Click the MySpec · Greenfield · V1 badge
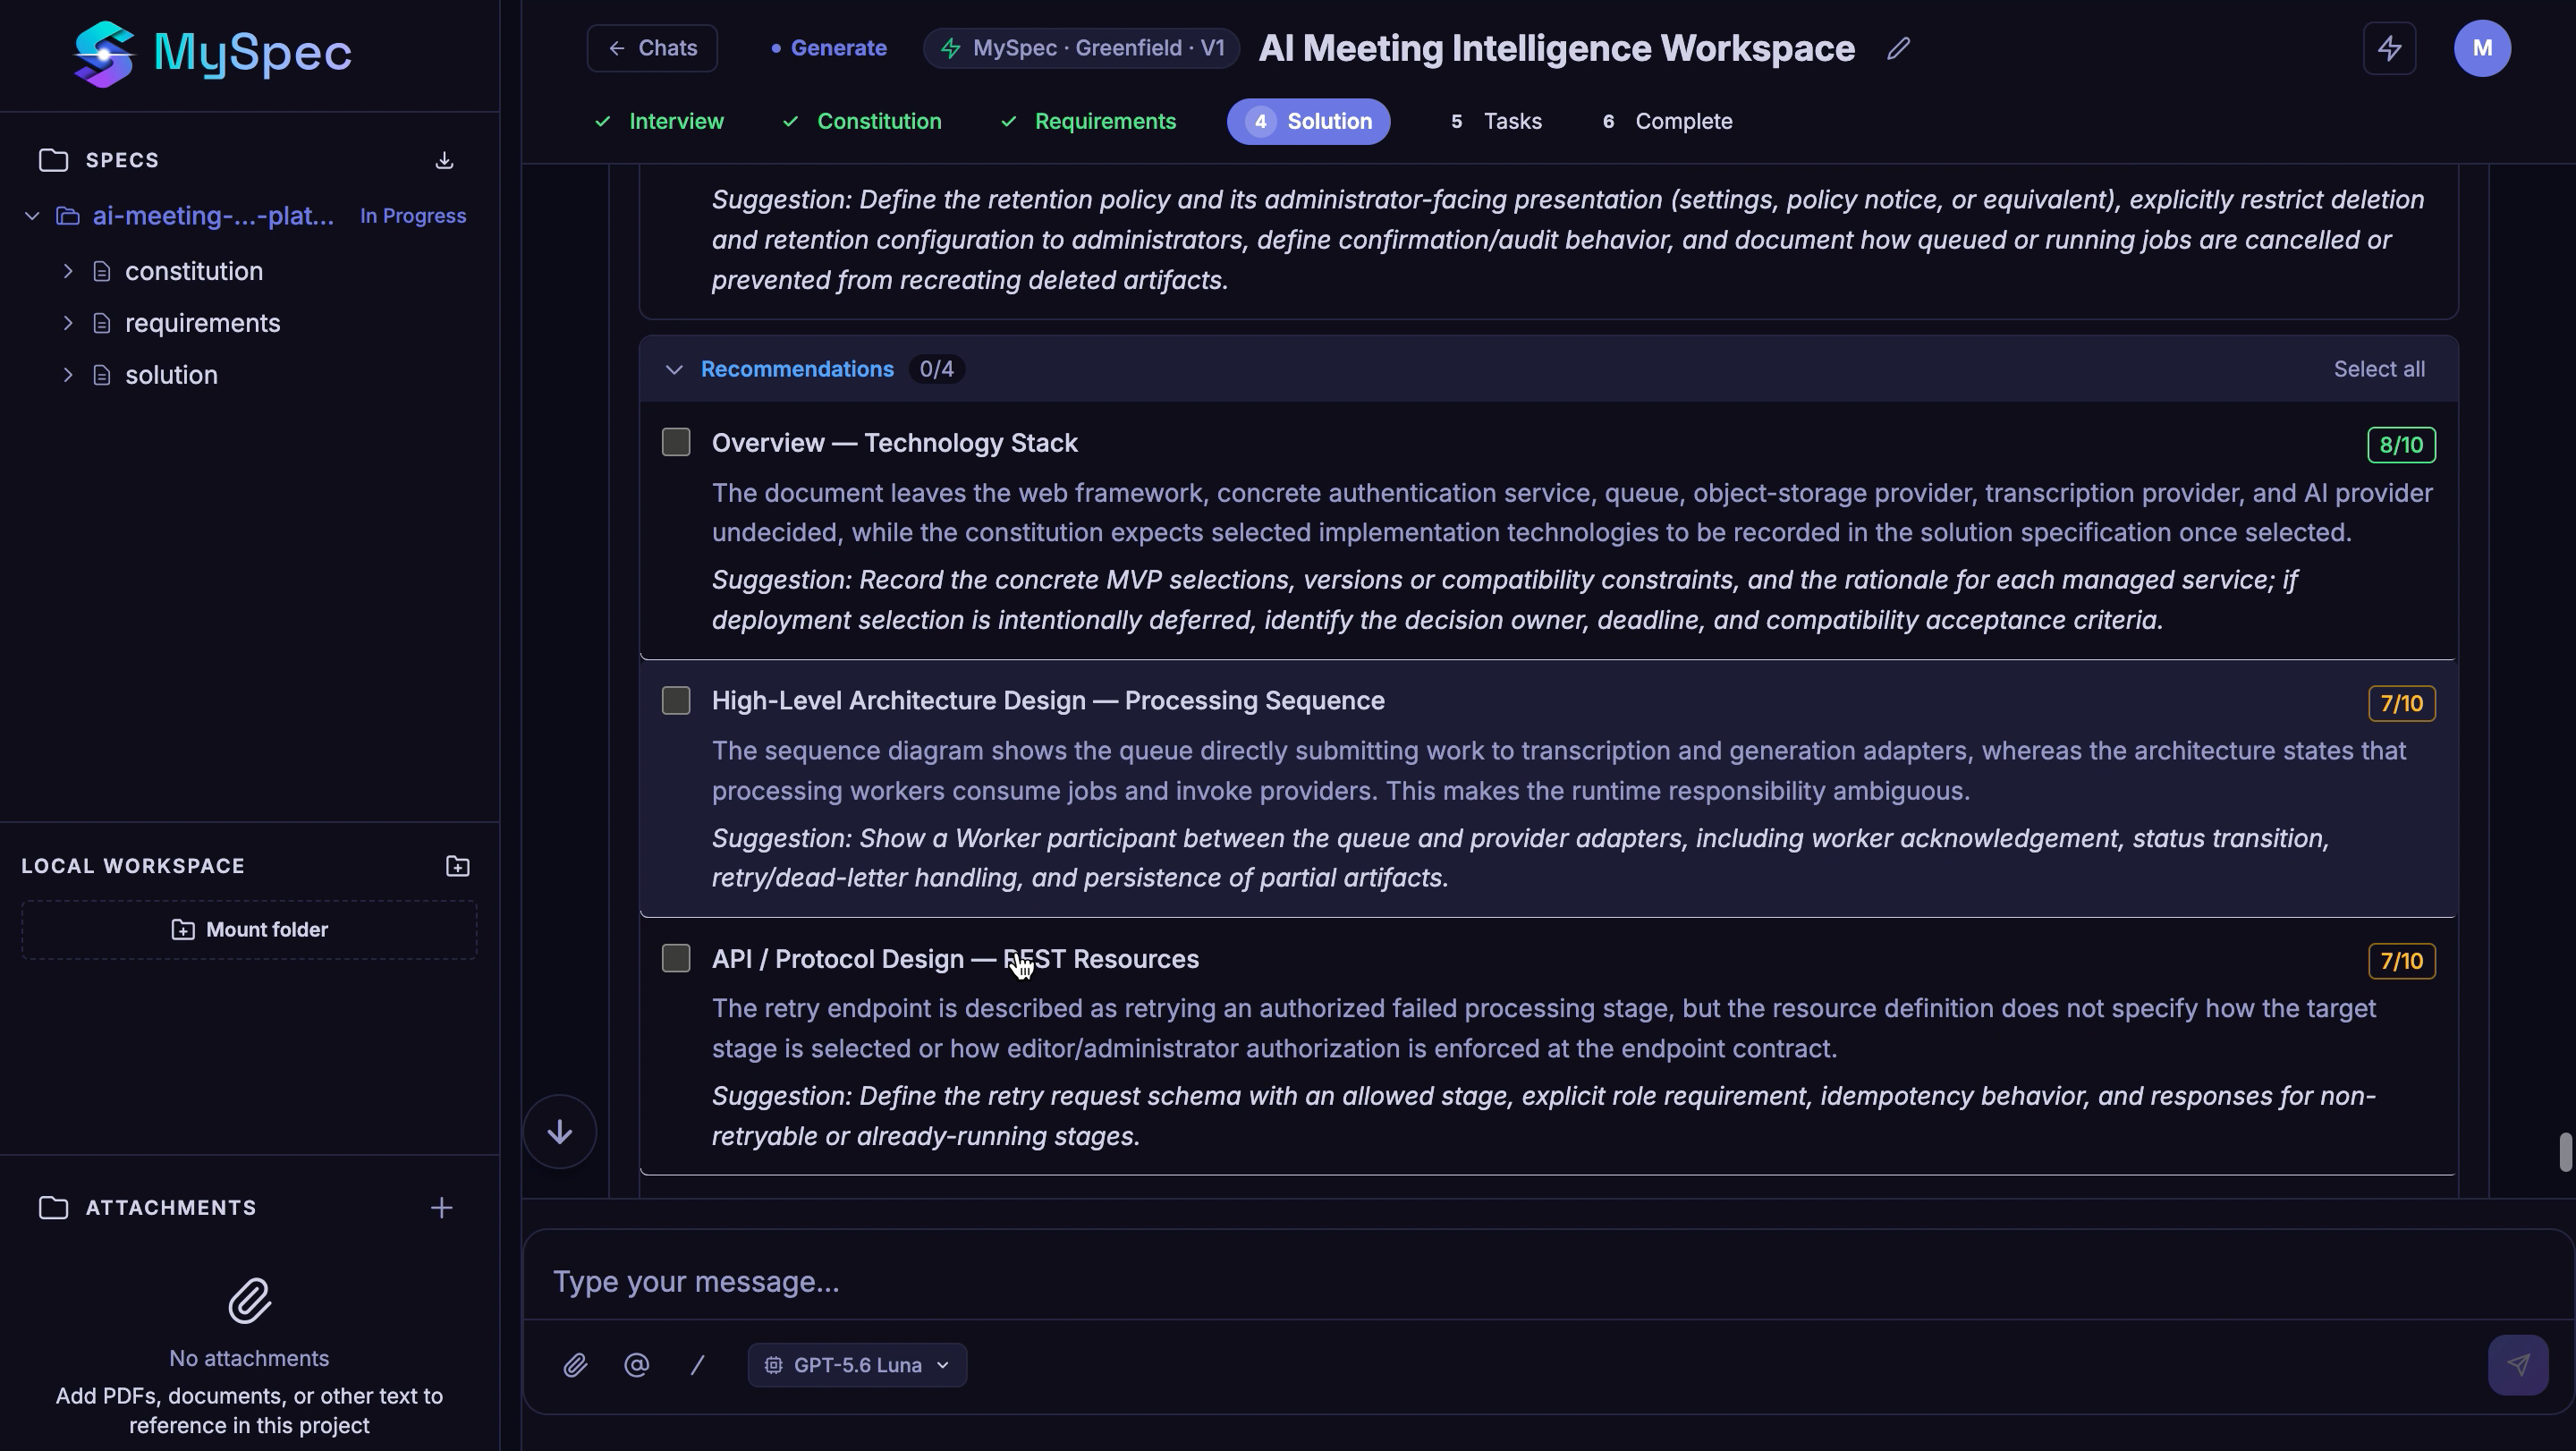Image resolution: width=2576 pixels, height=1451 pixels. coord(1081,48)
